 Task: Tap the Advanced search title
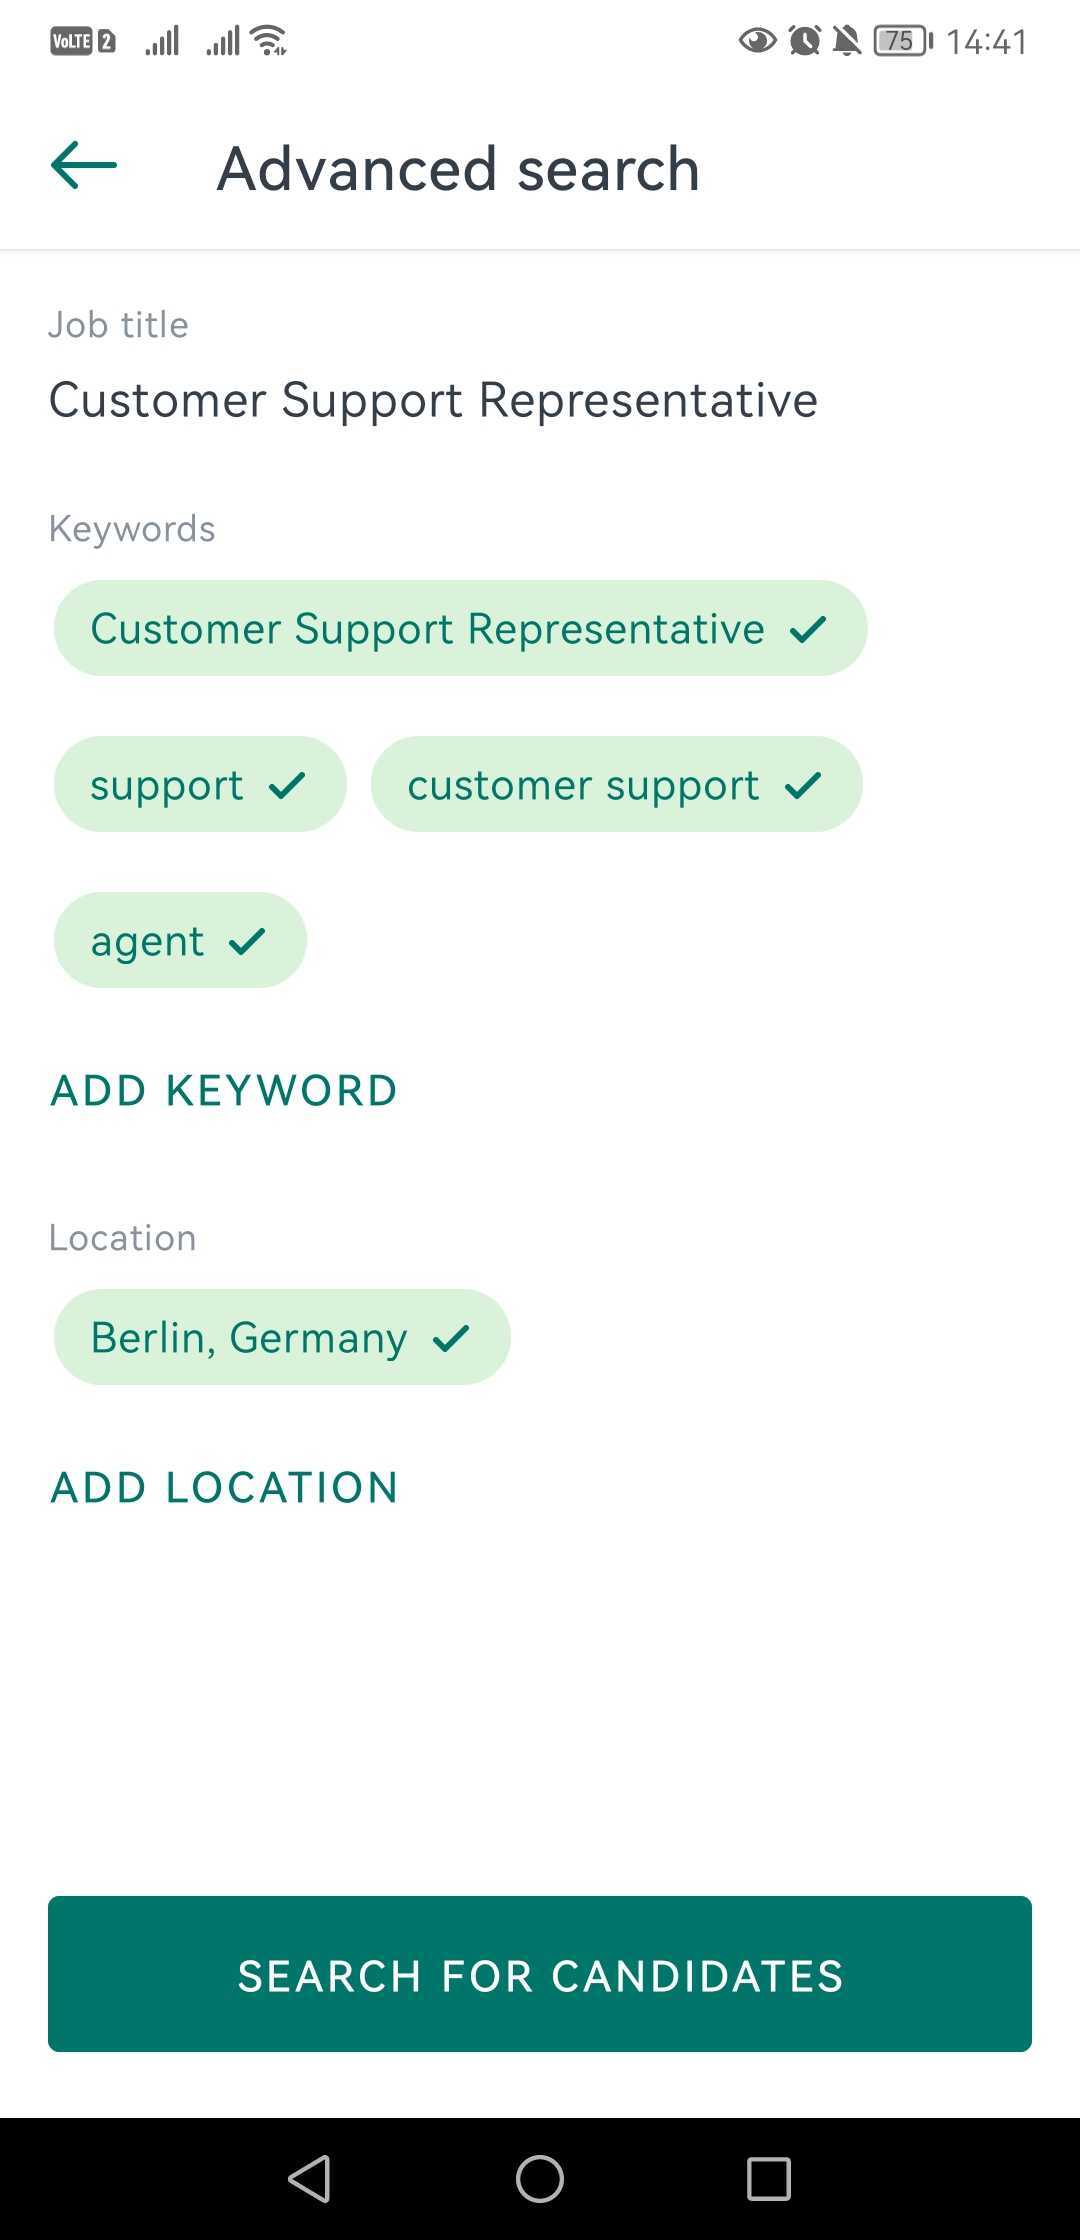click(458, 168)
